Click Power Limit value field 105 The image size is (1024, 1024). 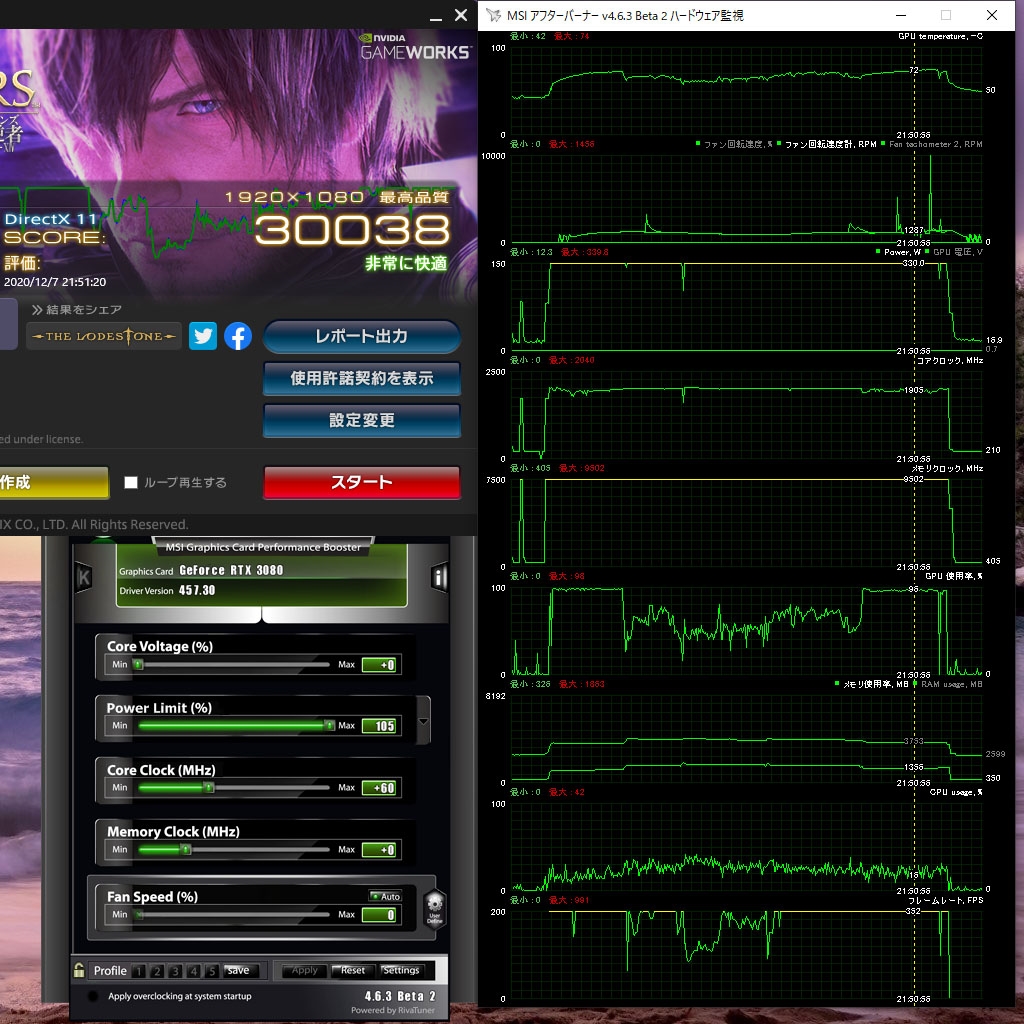(x=379, y=726)
